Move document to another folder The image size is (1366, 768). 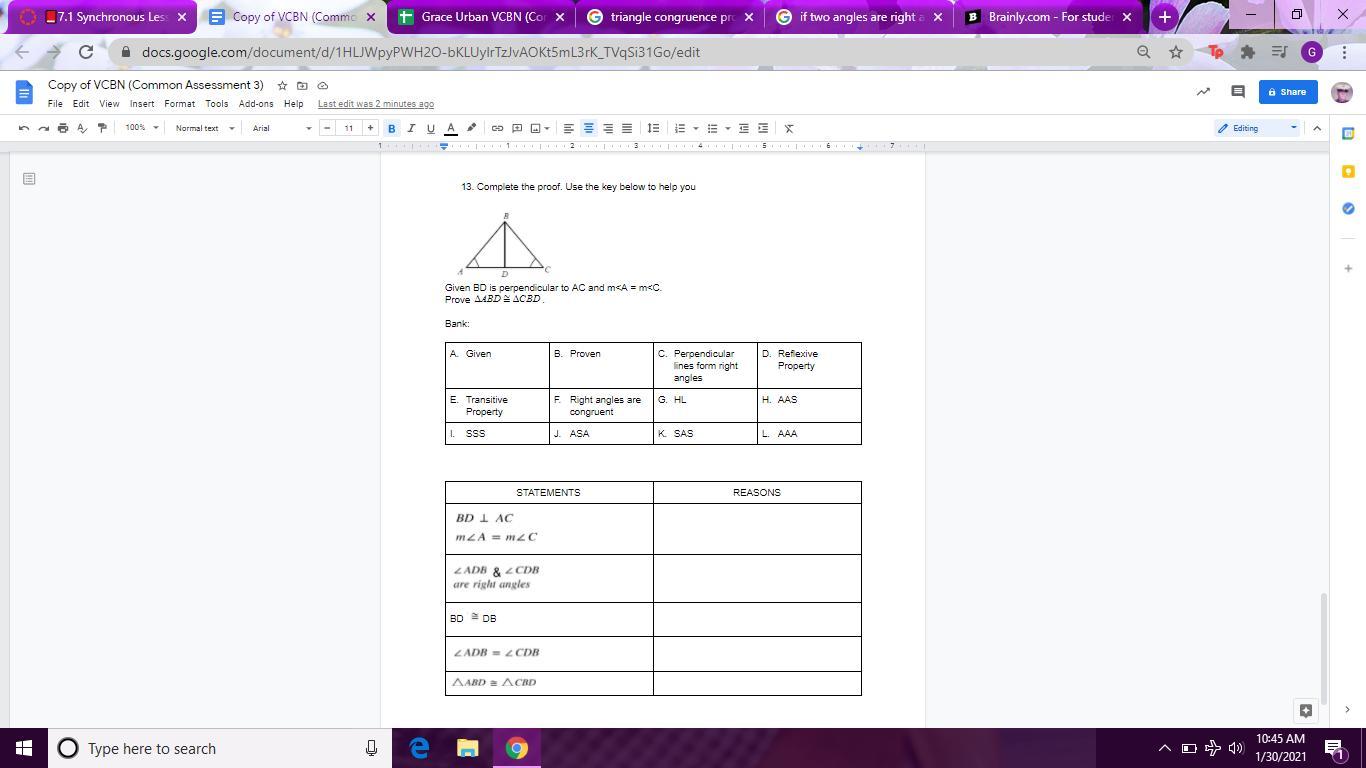point(302,86)
